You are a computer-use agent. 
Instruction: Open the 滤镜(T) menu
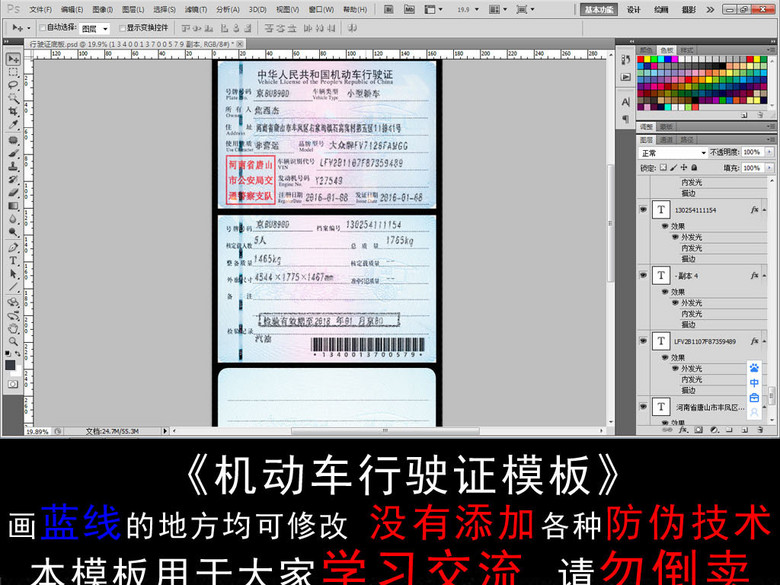(195, 9)
